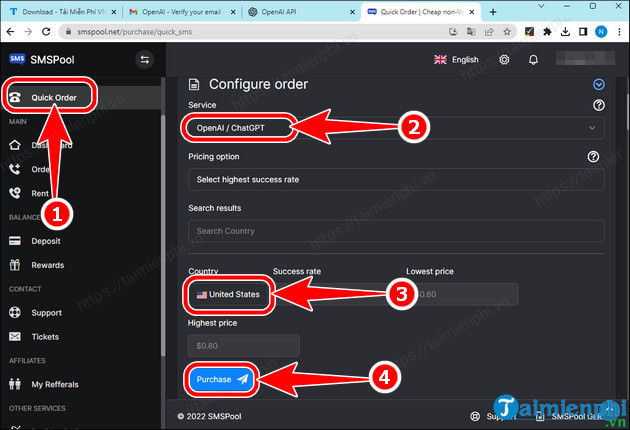Open the OpenAI / ChatGPT service dropdown
This screenshot has height=430, width=630.
click(395, 128)
